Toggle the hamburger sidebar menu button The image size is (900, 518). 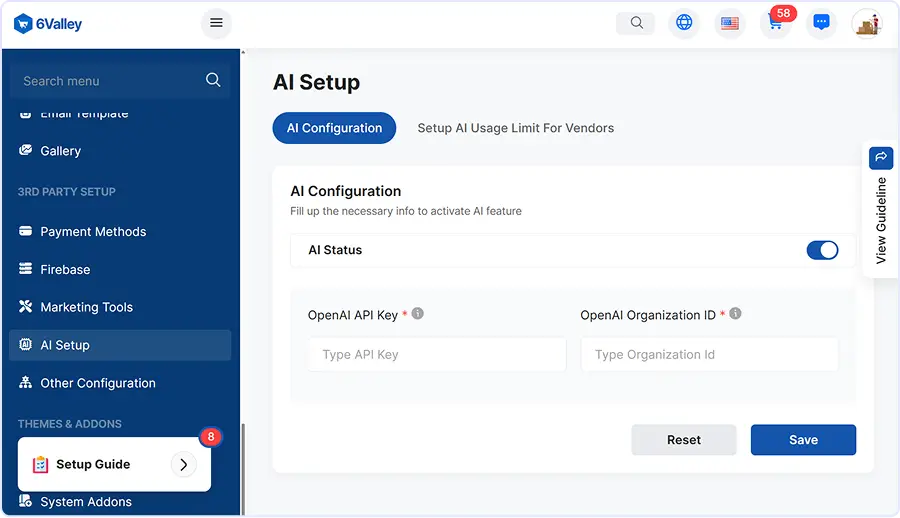click(x=216, y=23)
